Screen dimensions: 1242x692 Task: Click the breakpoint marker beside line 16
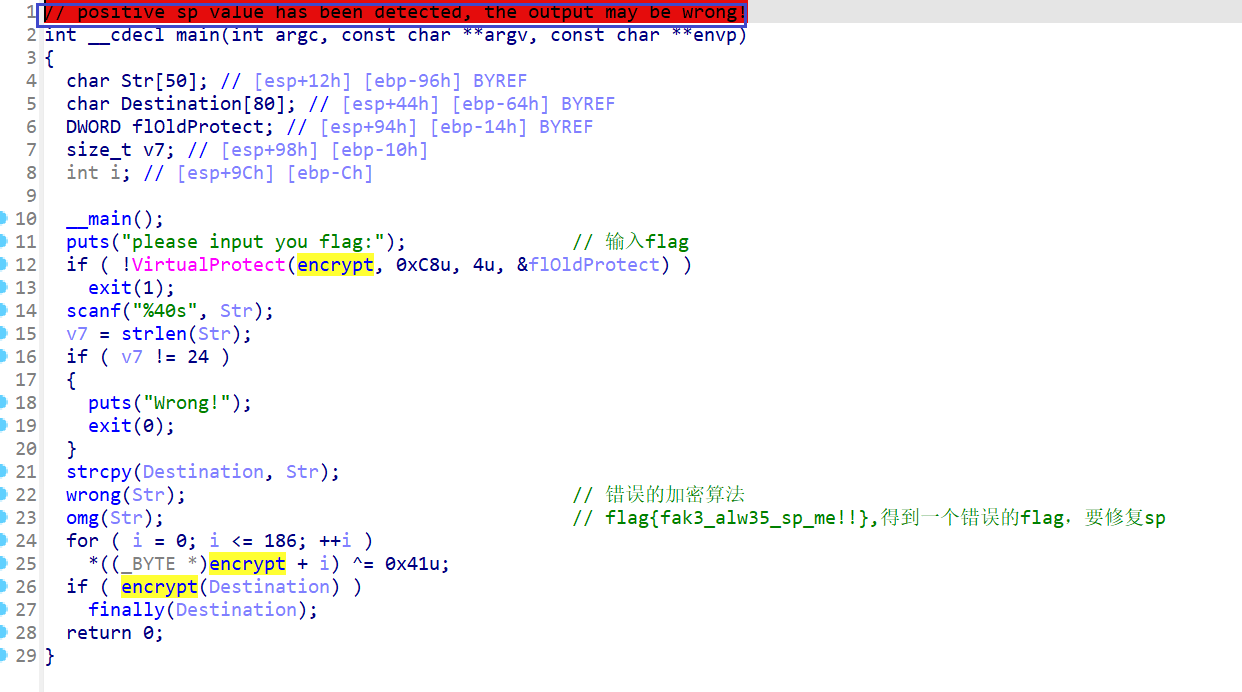point(4,357)
